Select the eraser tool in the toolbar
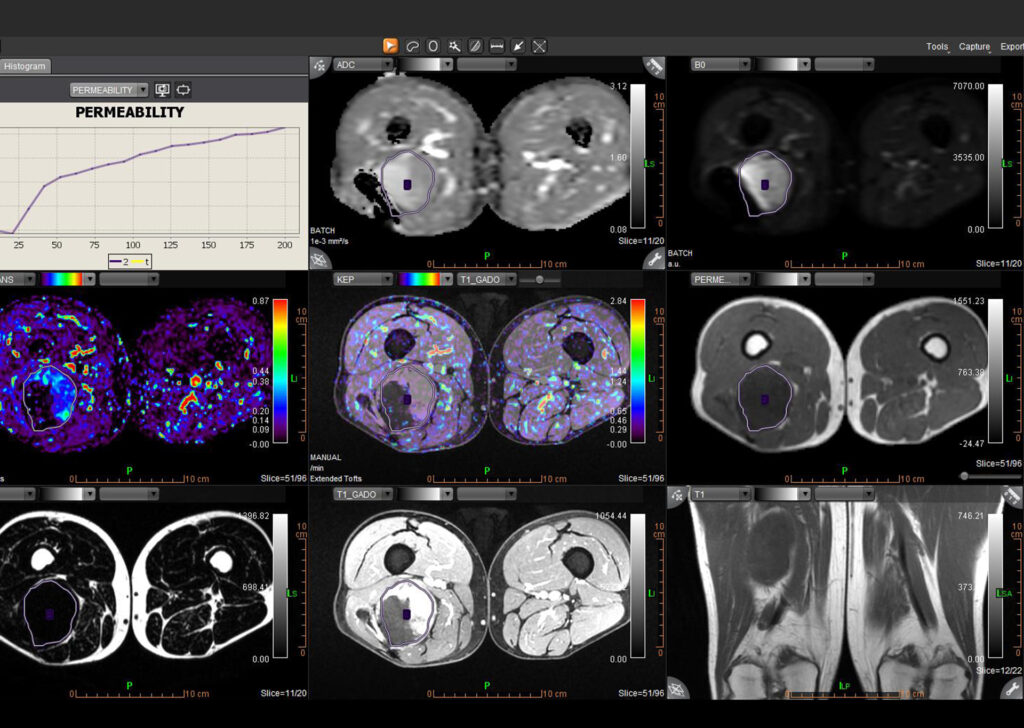Image resolution: width=1024 pixels, height=728 pixels. 475,45
